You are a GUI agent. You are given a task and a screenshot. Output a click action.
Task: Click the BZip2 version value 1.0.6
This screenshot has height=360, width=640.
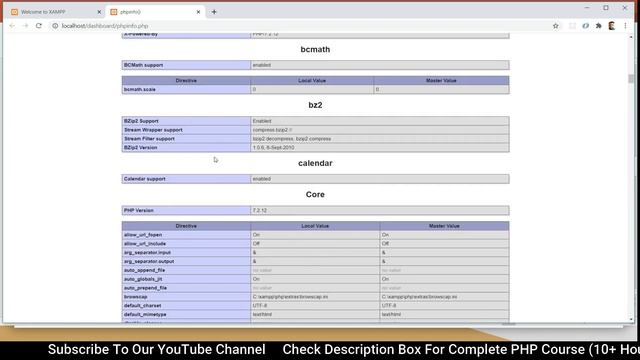click(273, 147)
